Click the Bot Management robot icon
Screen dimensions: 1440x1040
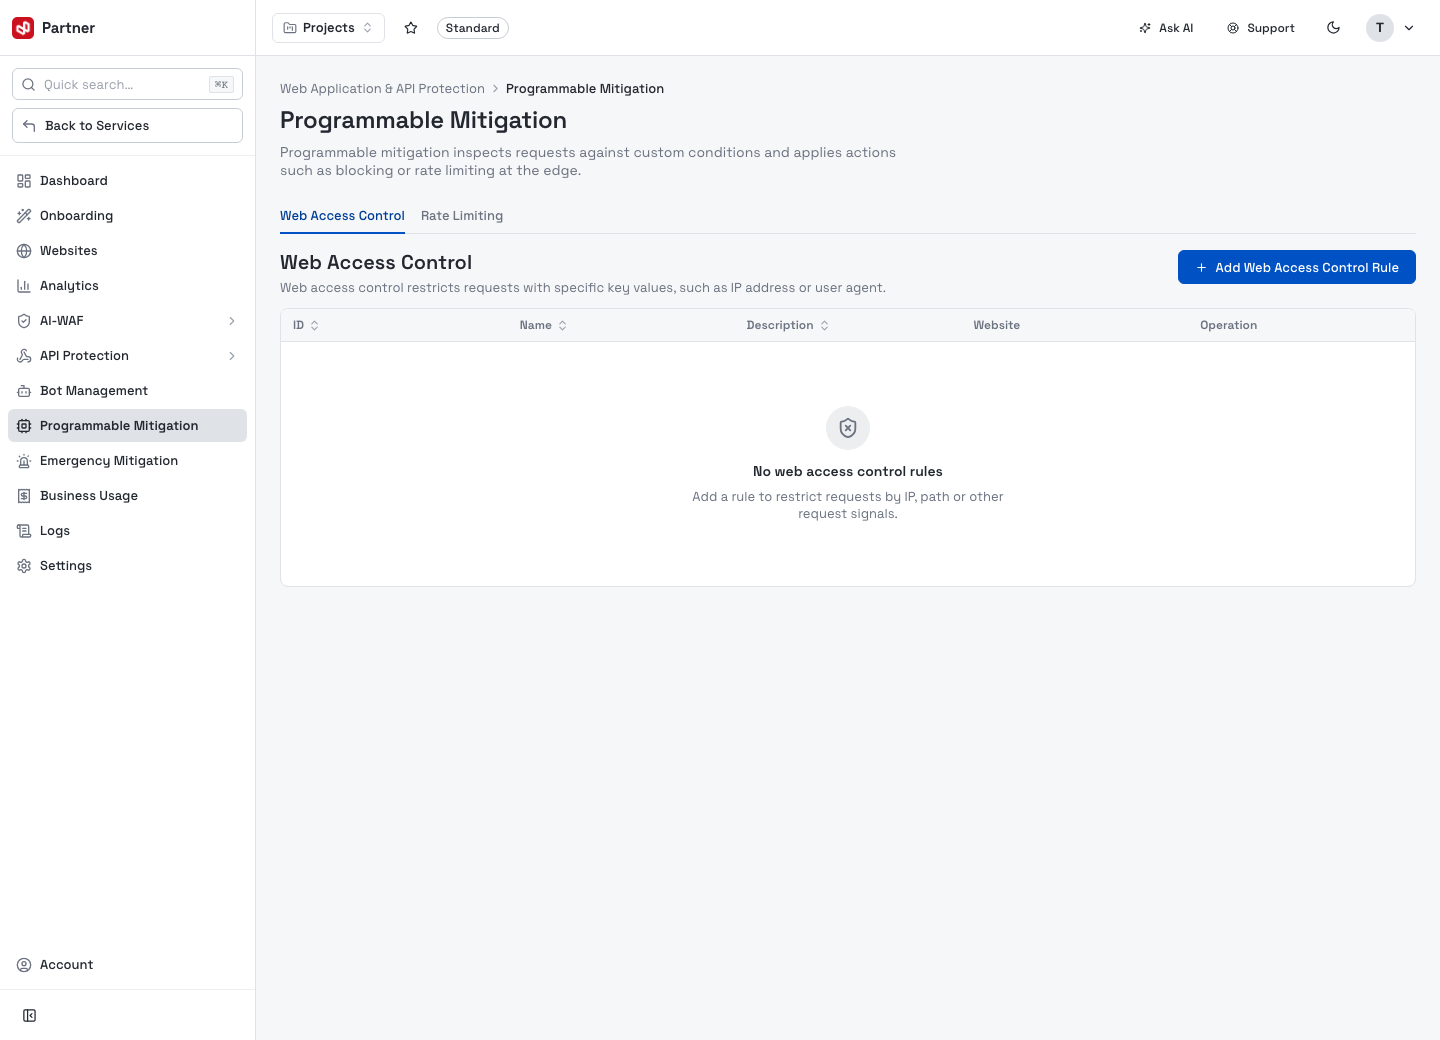(x=24, y=391)
